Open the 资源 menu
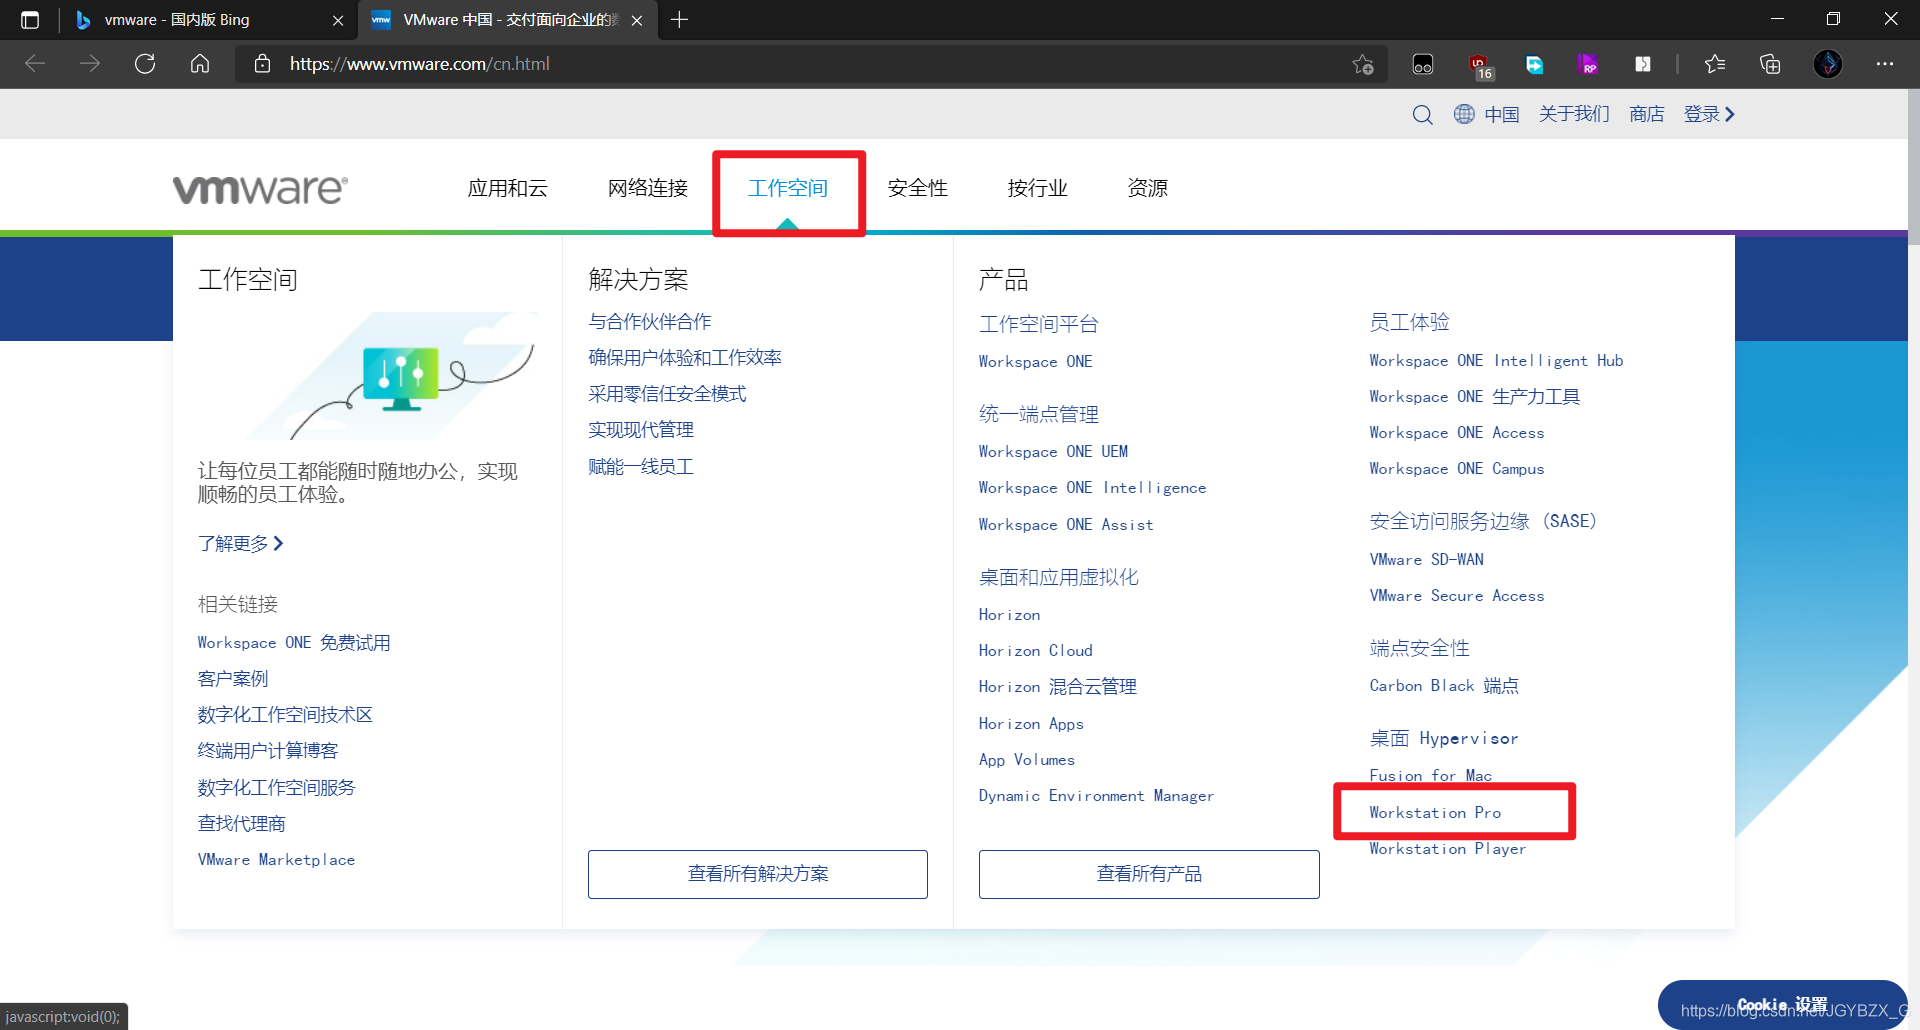 [x=1148, y=188]
